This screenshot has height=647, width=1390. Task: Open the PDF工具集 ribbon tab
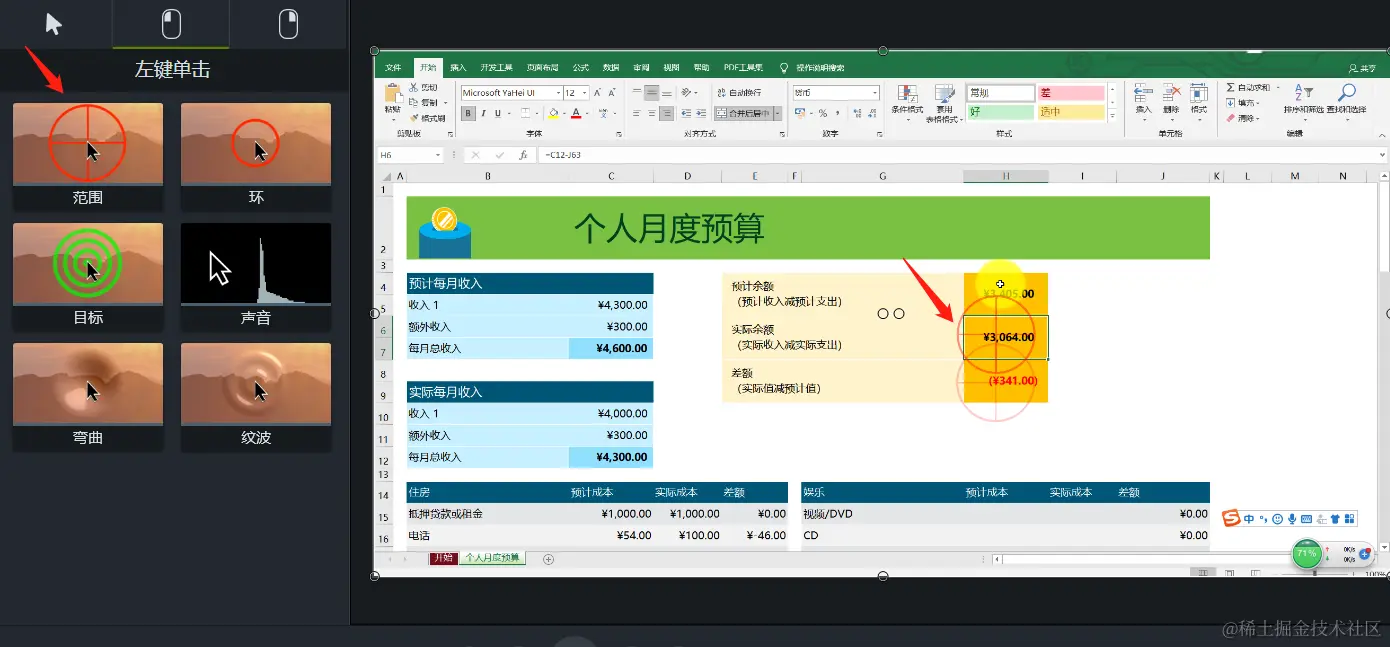tap(743, 68)
